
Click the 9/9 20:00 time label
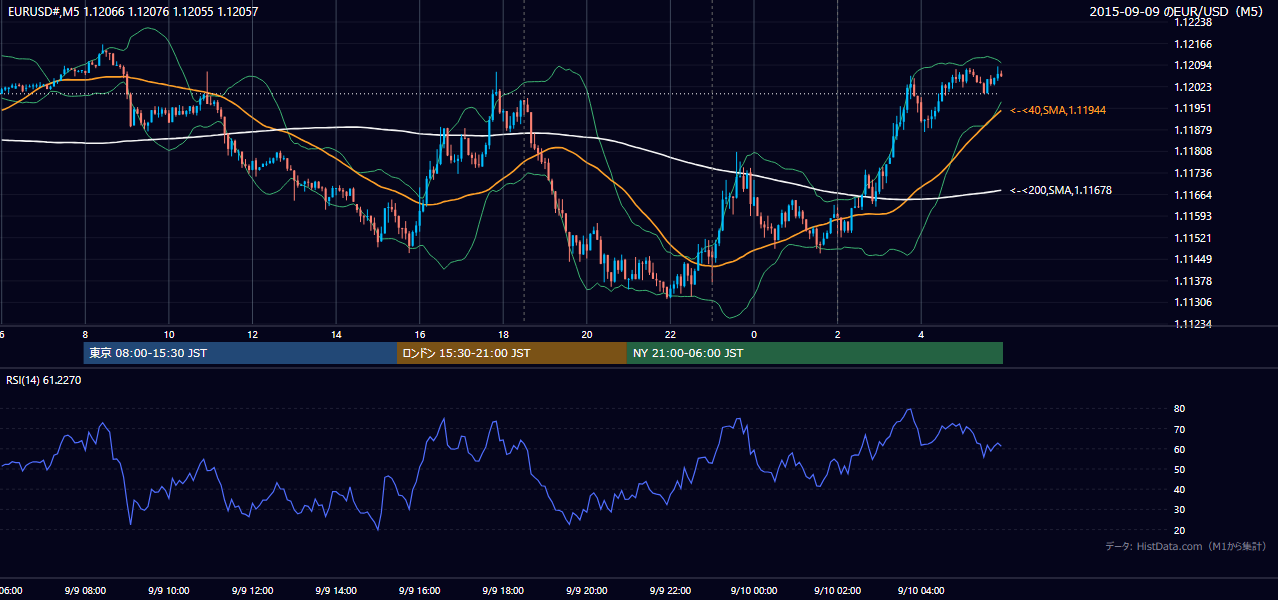pos(587,590)
